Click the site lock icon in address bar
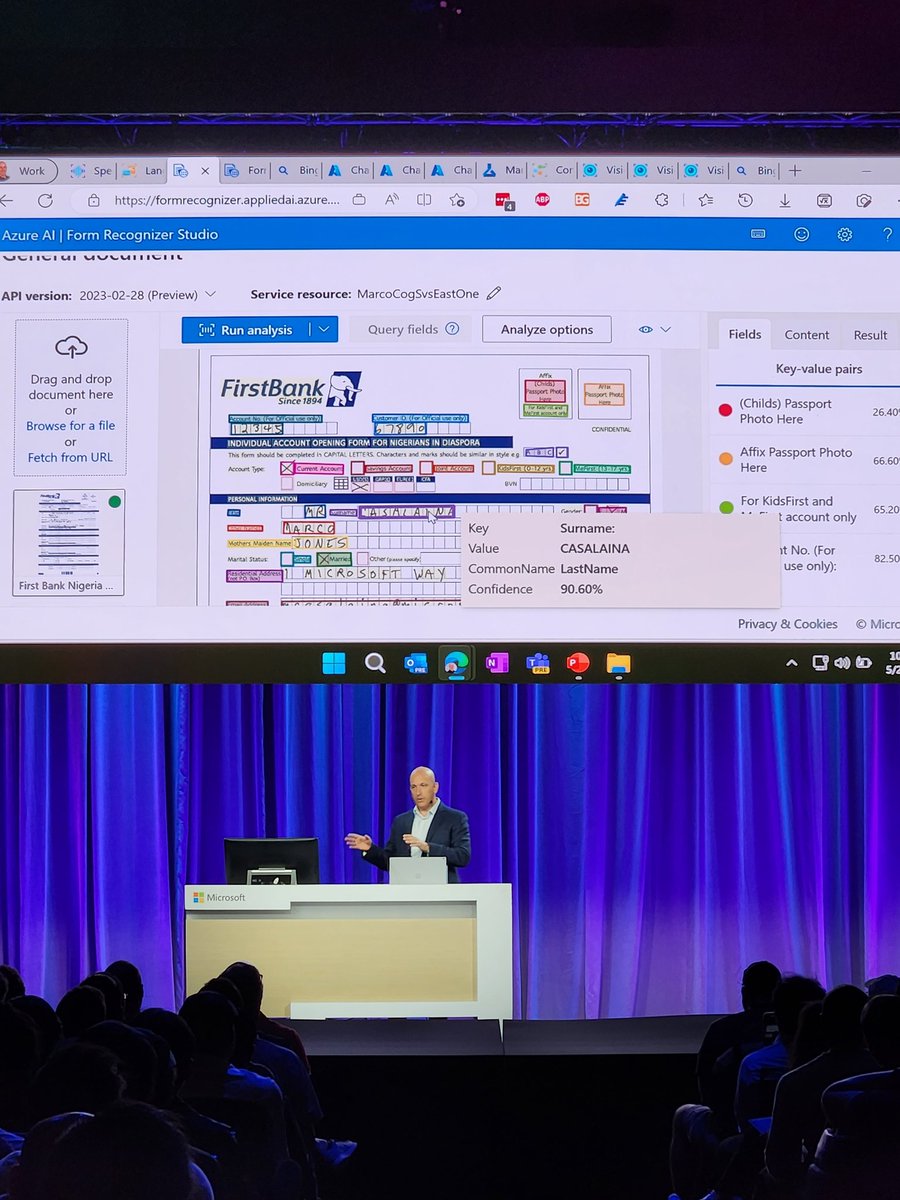 click(93, 200)
